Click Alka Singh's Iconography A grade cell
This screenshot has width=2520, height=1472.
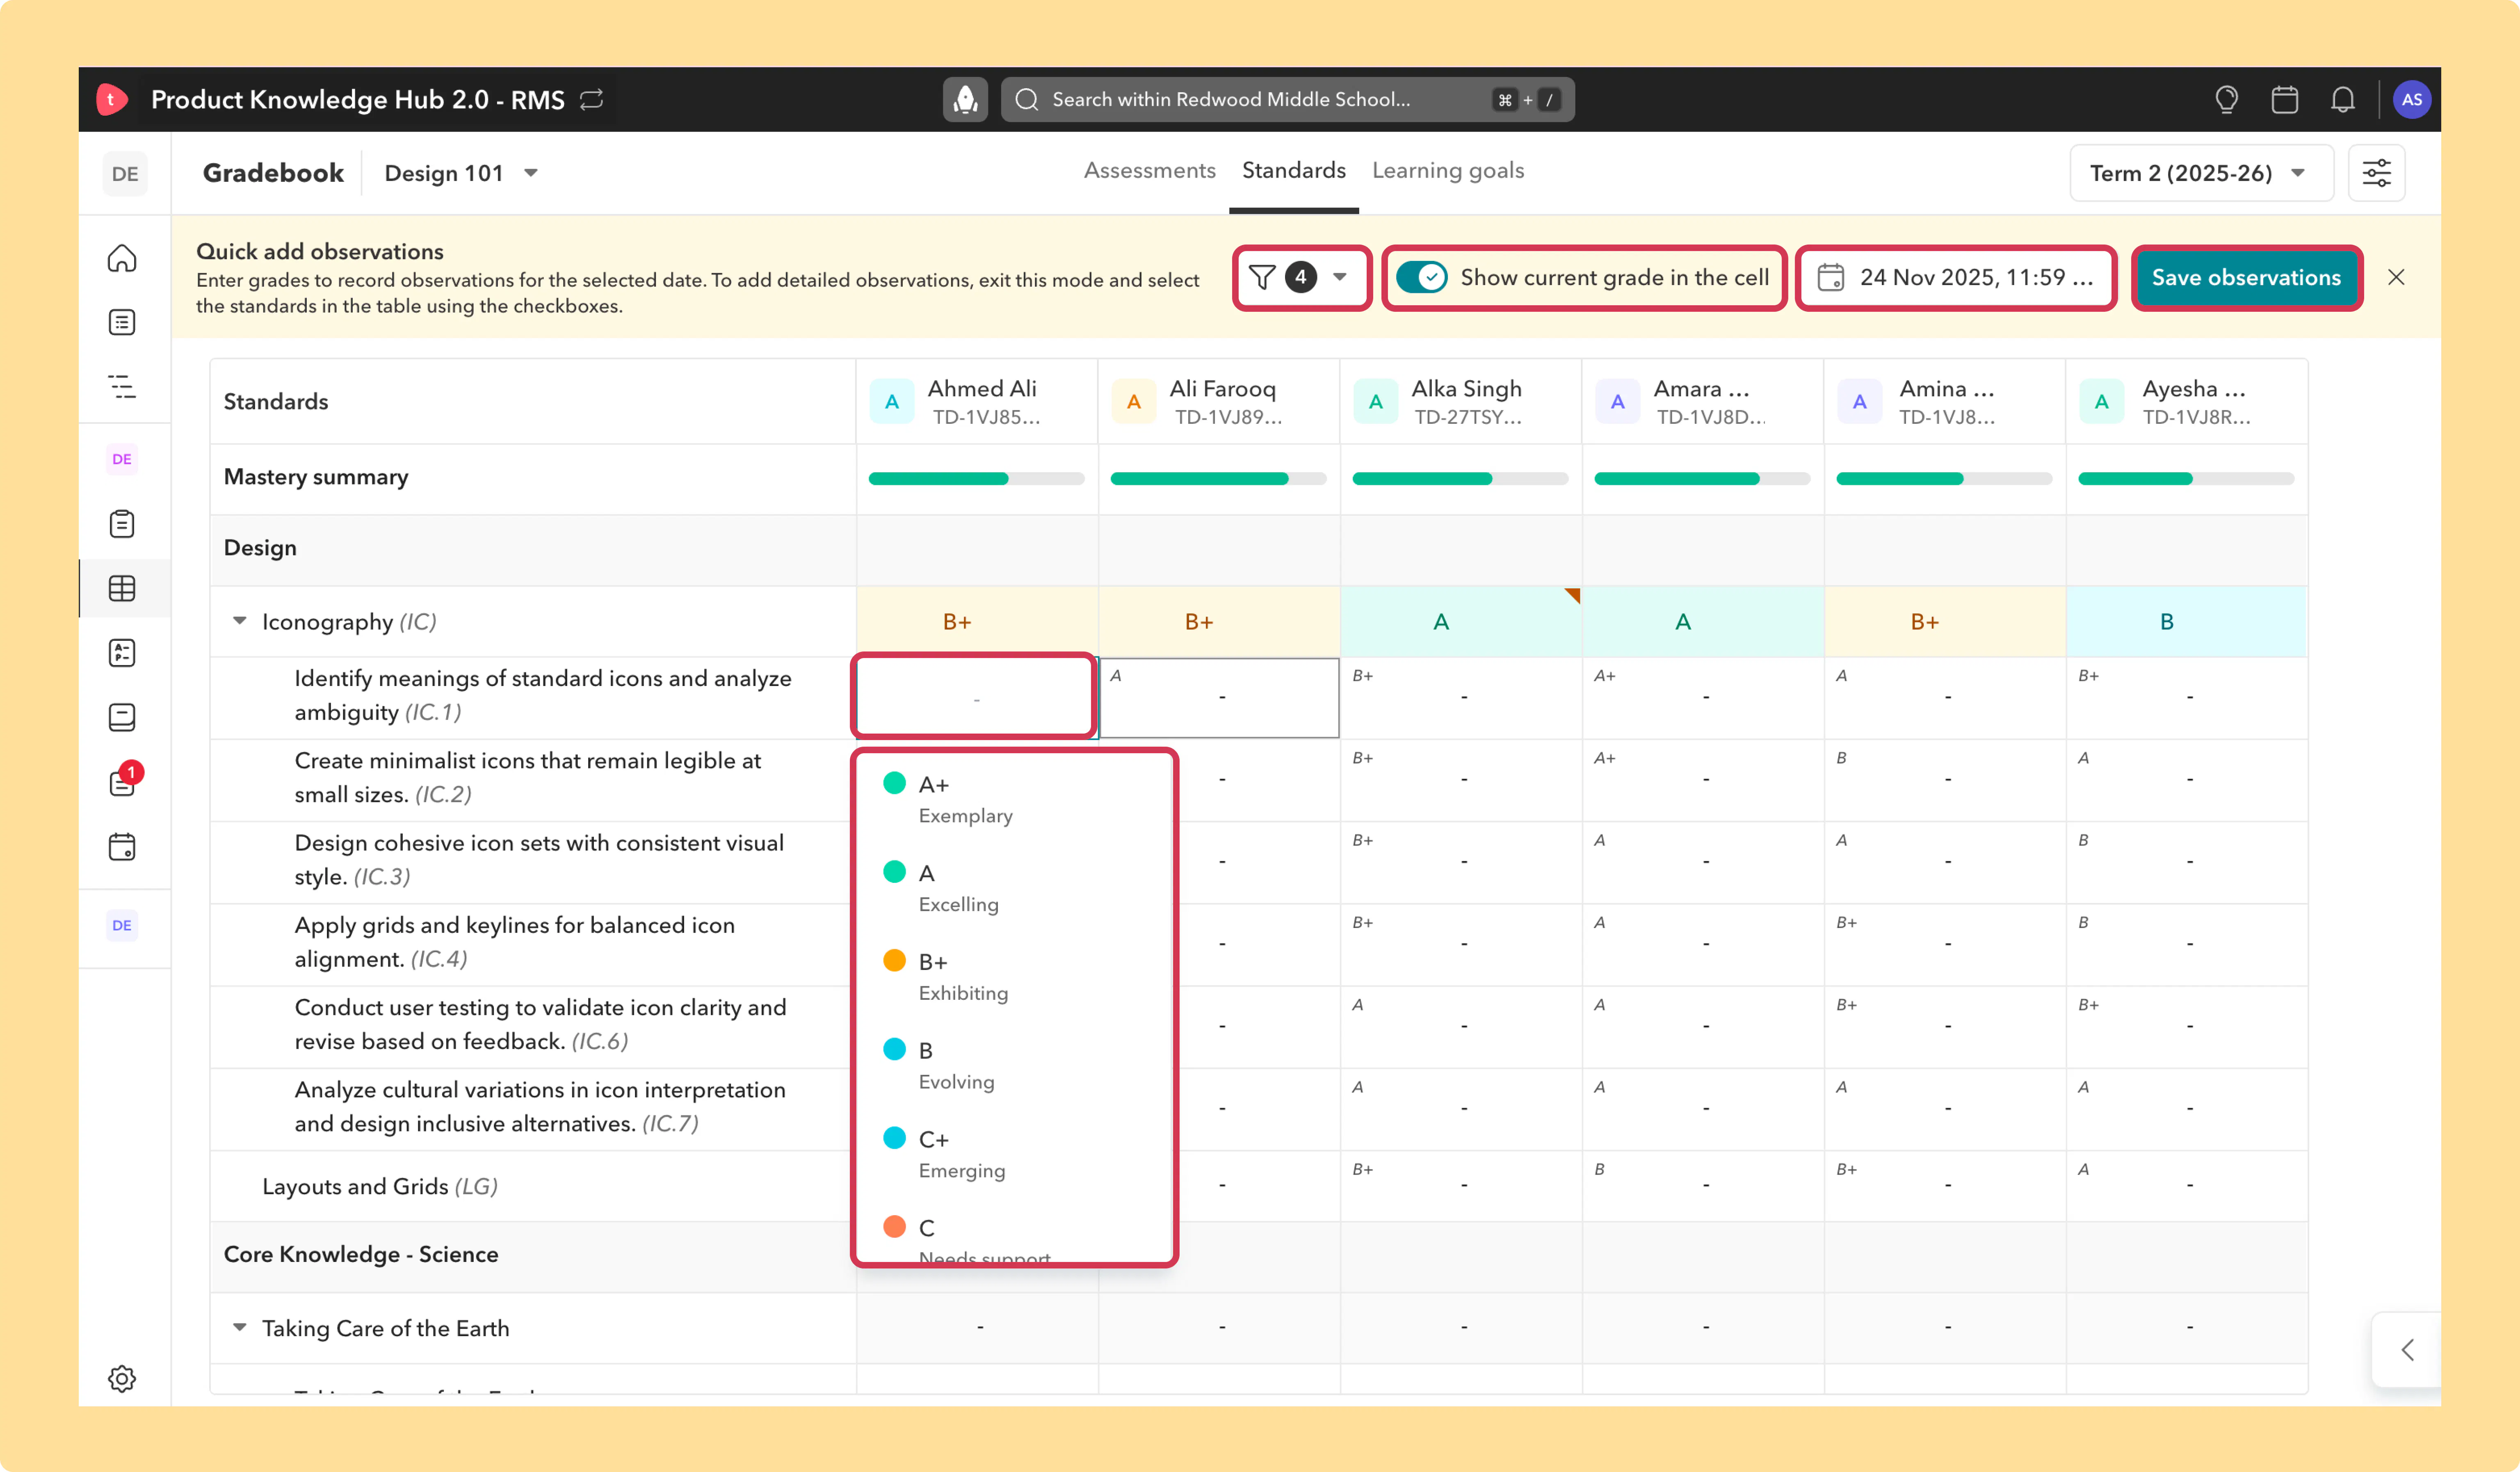click(x=1461, y=621)
